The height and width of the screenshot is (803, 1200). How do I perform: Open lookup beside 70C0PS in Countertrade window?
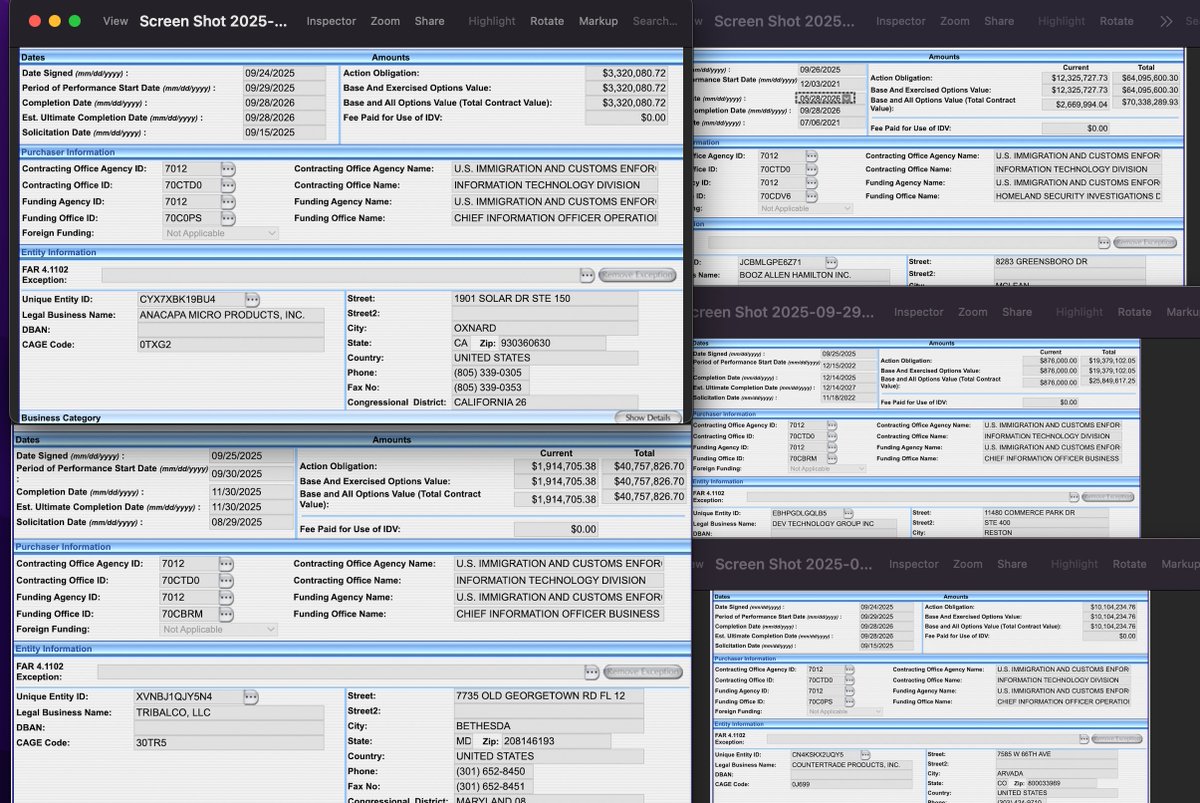click(x=851, y=702)
